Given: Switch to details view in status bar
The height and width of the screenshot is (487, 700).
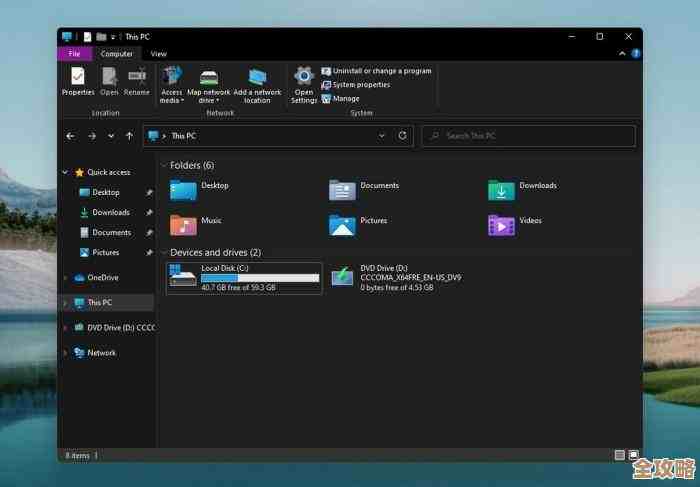Looking at the screenshot, I should 619,455.
